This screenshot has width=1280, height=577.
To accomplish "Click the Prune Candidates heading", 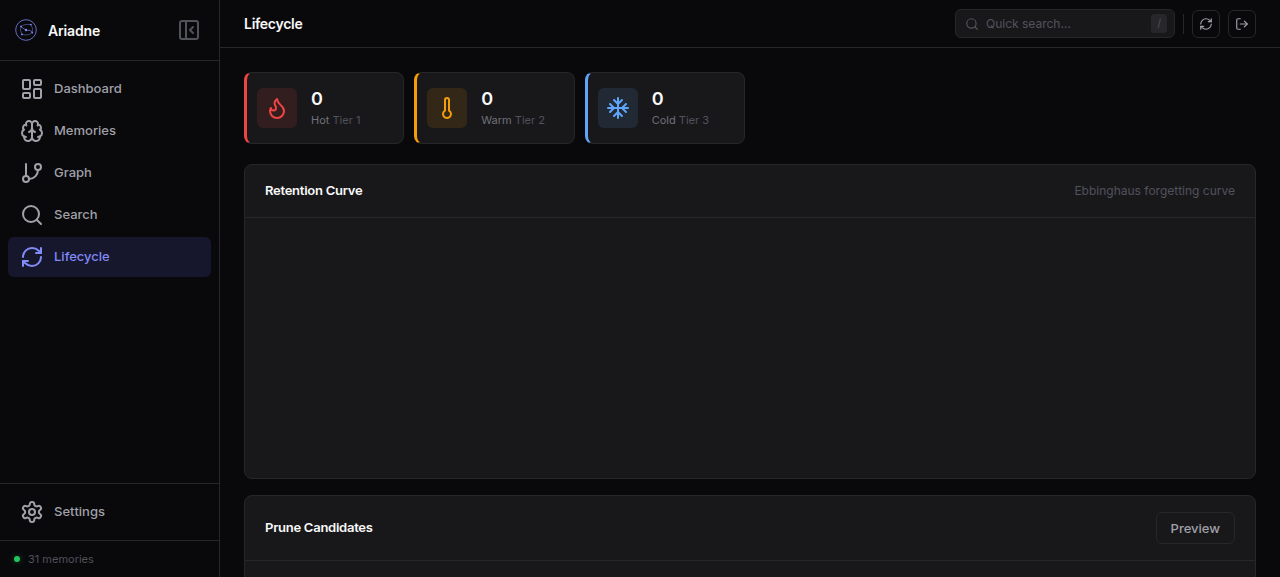I will coord(319,528).
